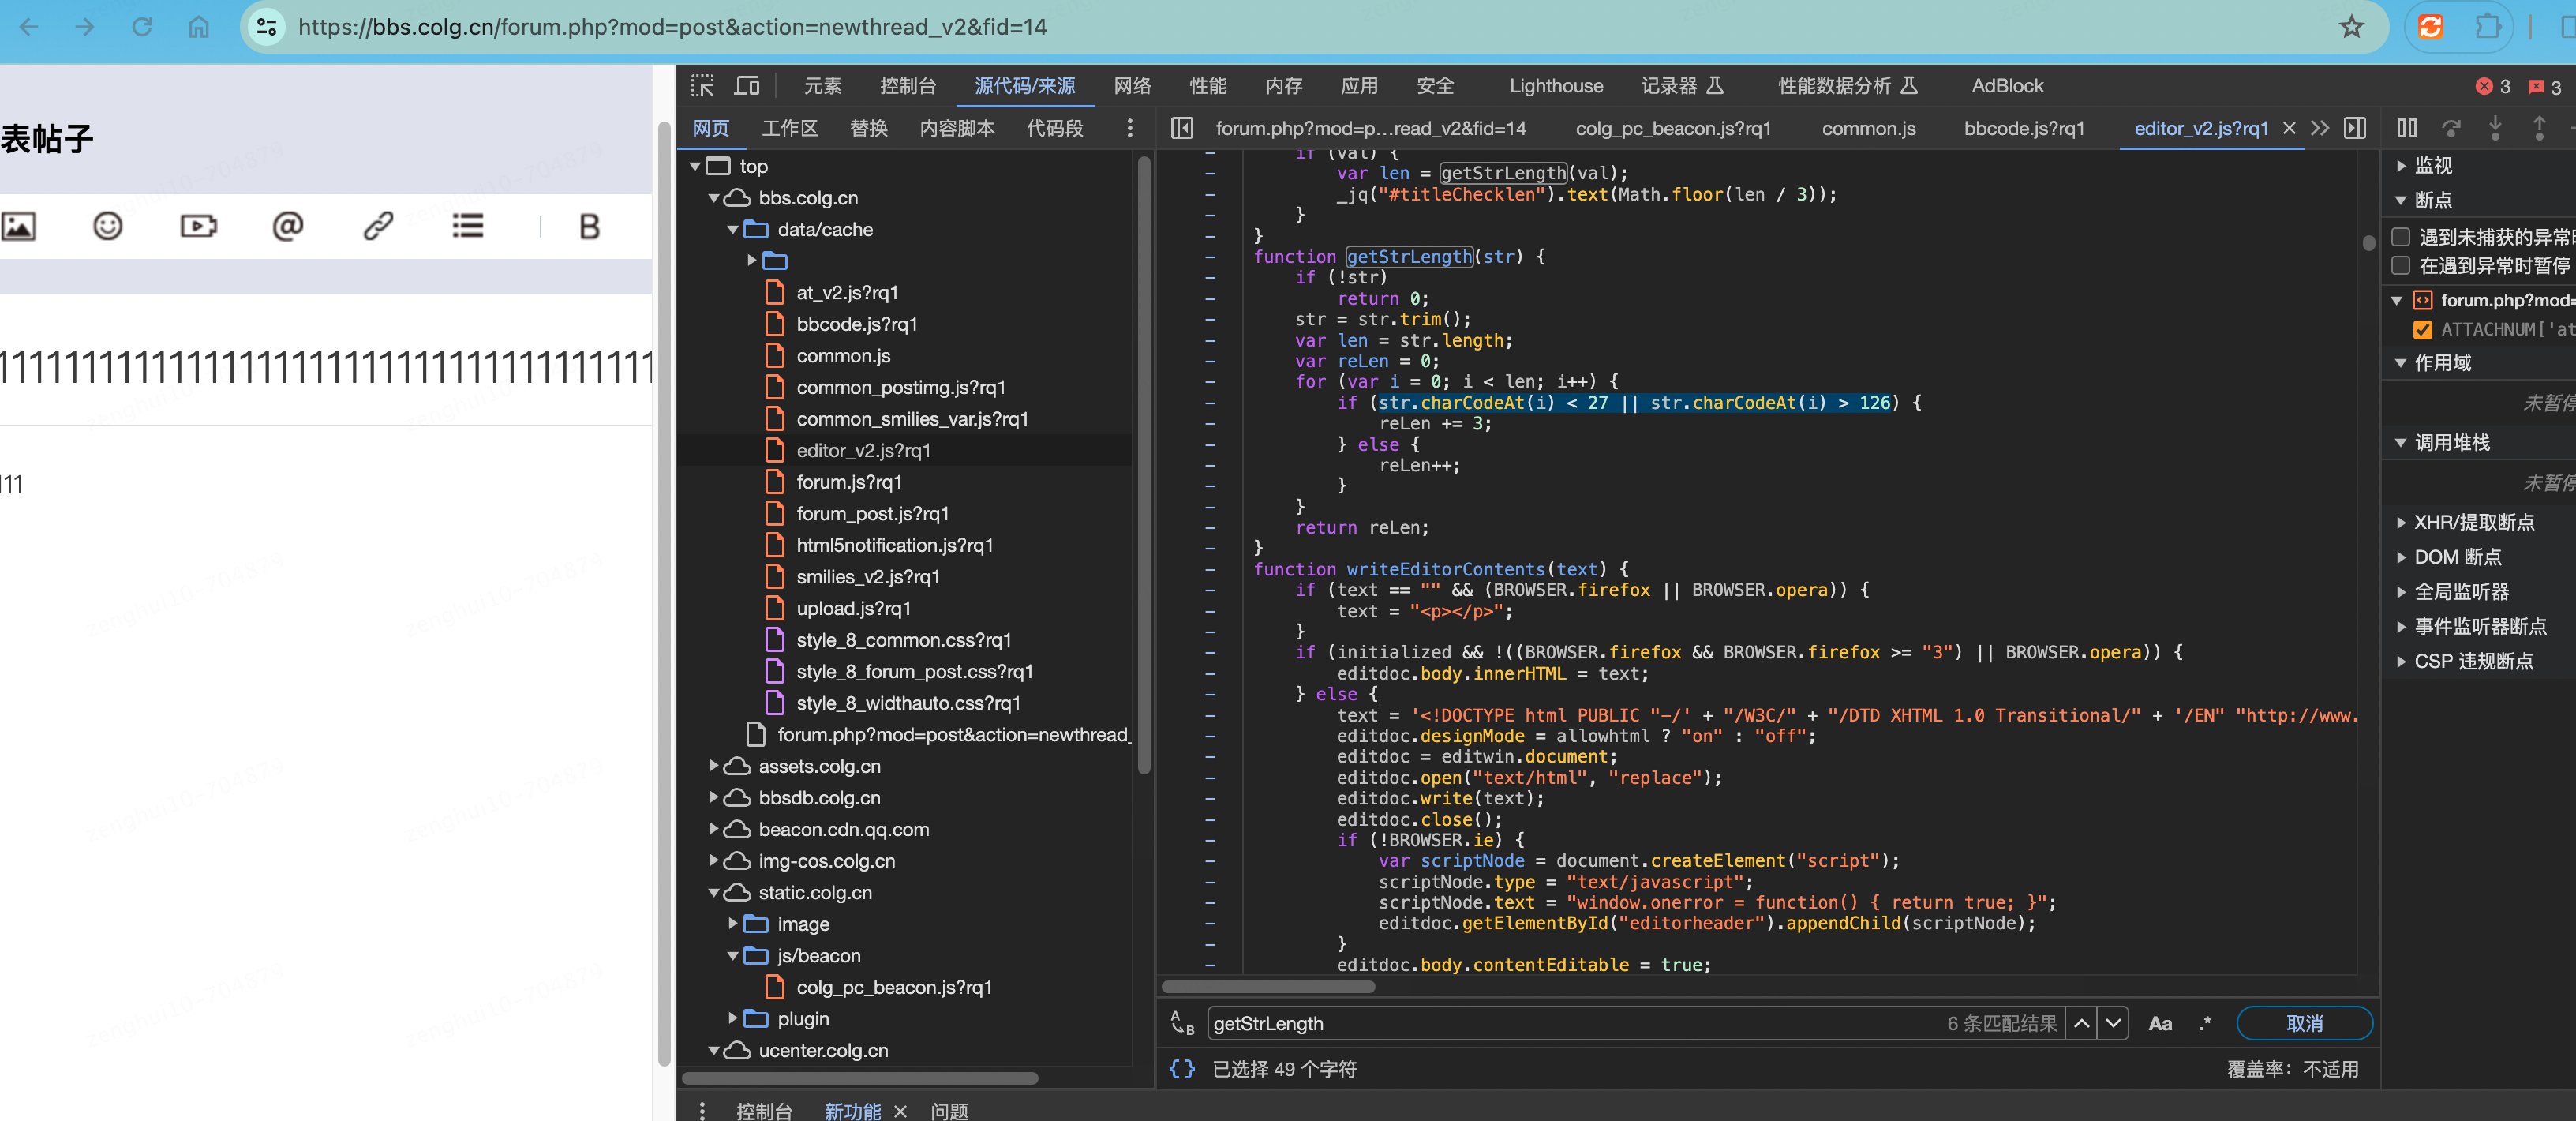
Task: Toggle device toolbar emulation icon
Action: (746, 86)
